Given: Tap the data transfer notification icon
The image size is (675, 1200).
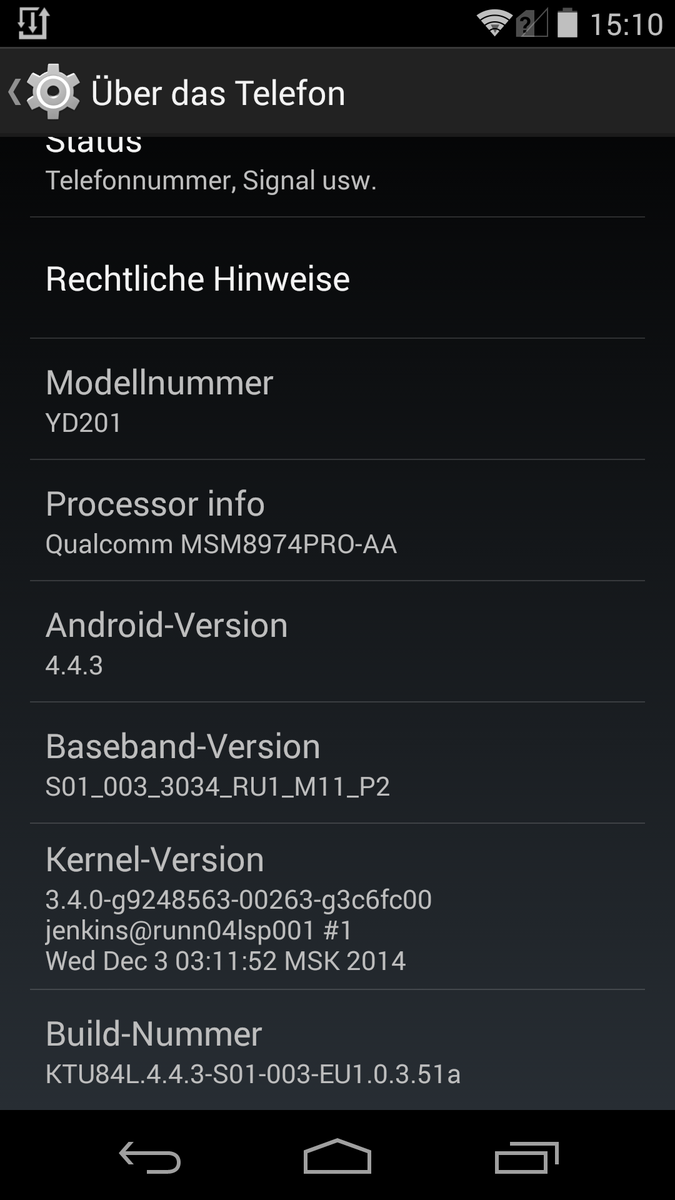Looking at the screenshot, I should 32,23.
